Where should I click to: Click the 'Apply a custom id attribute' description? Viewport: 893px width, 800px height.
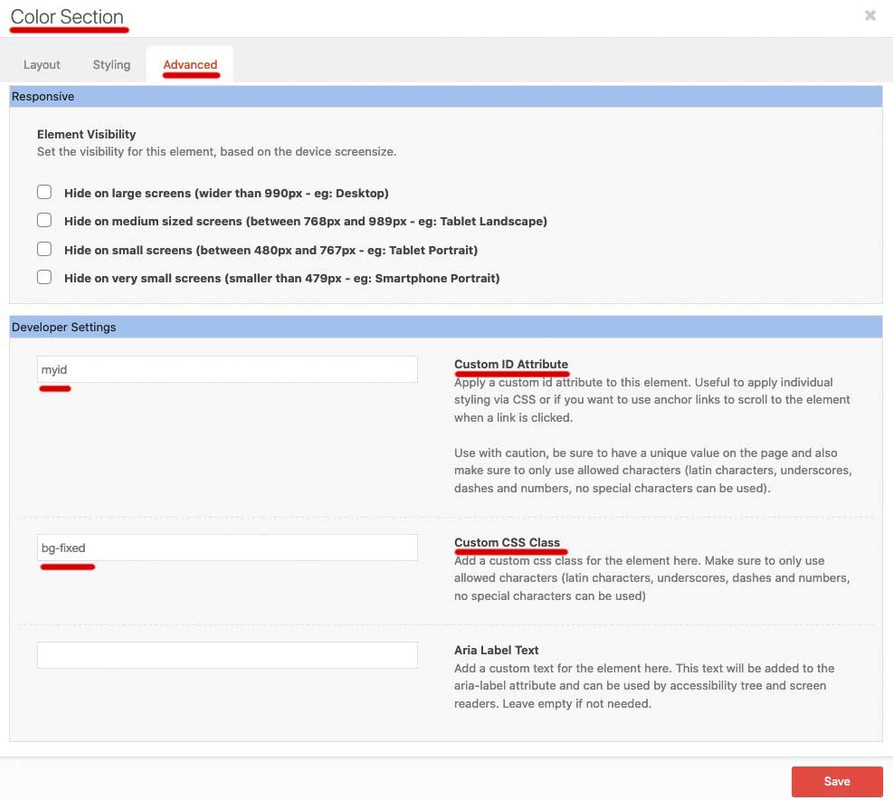[652, 400]
